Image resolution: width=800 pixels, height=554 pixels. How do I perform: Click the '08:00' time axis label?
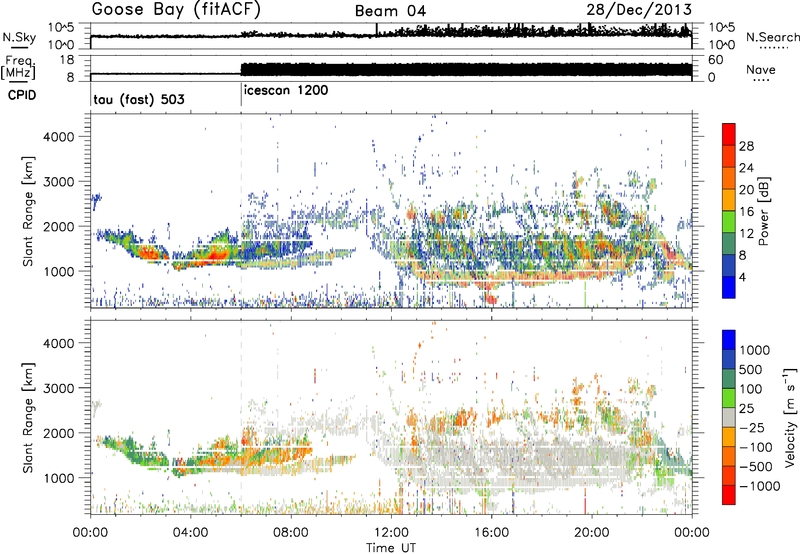click(x=291, y=533)
